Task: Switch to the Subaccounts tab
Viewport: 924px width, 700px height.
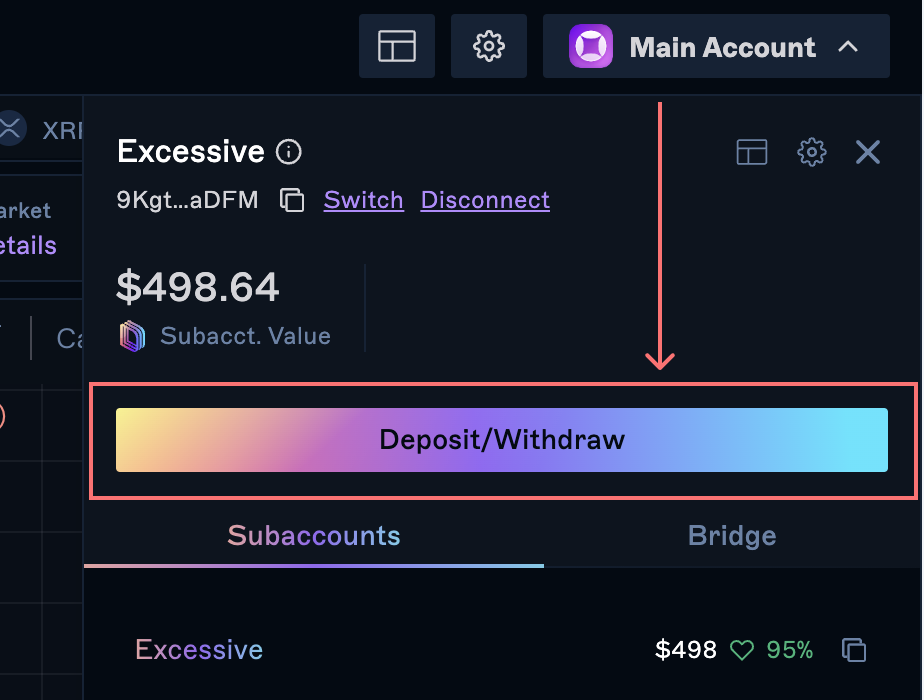Action: tap(314, 536)
